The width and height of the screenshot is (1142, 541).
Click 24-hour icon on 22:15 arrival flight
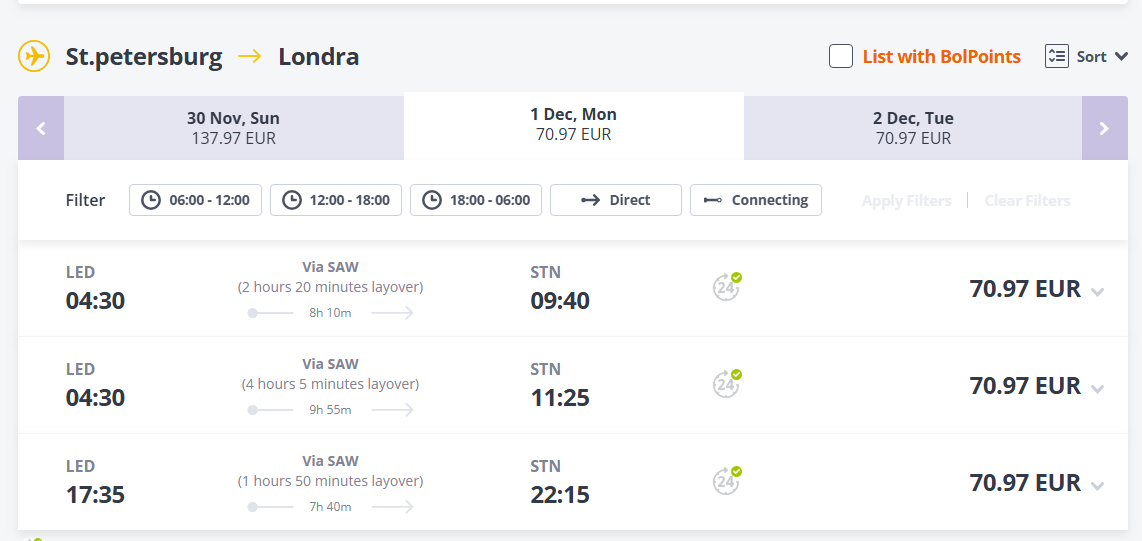[x=727, y=481]
